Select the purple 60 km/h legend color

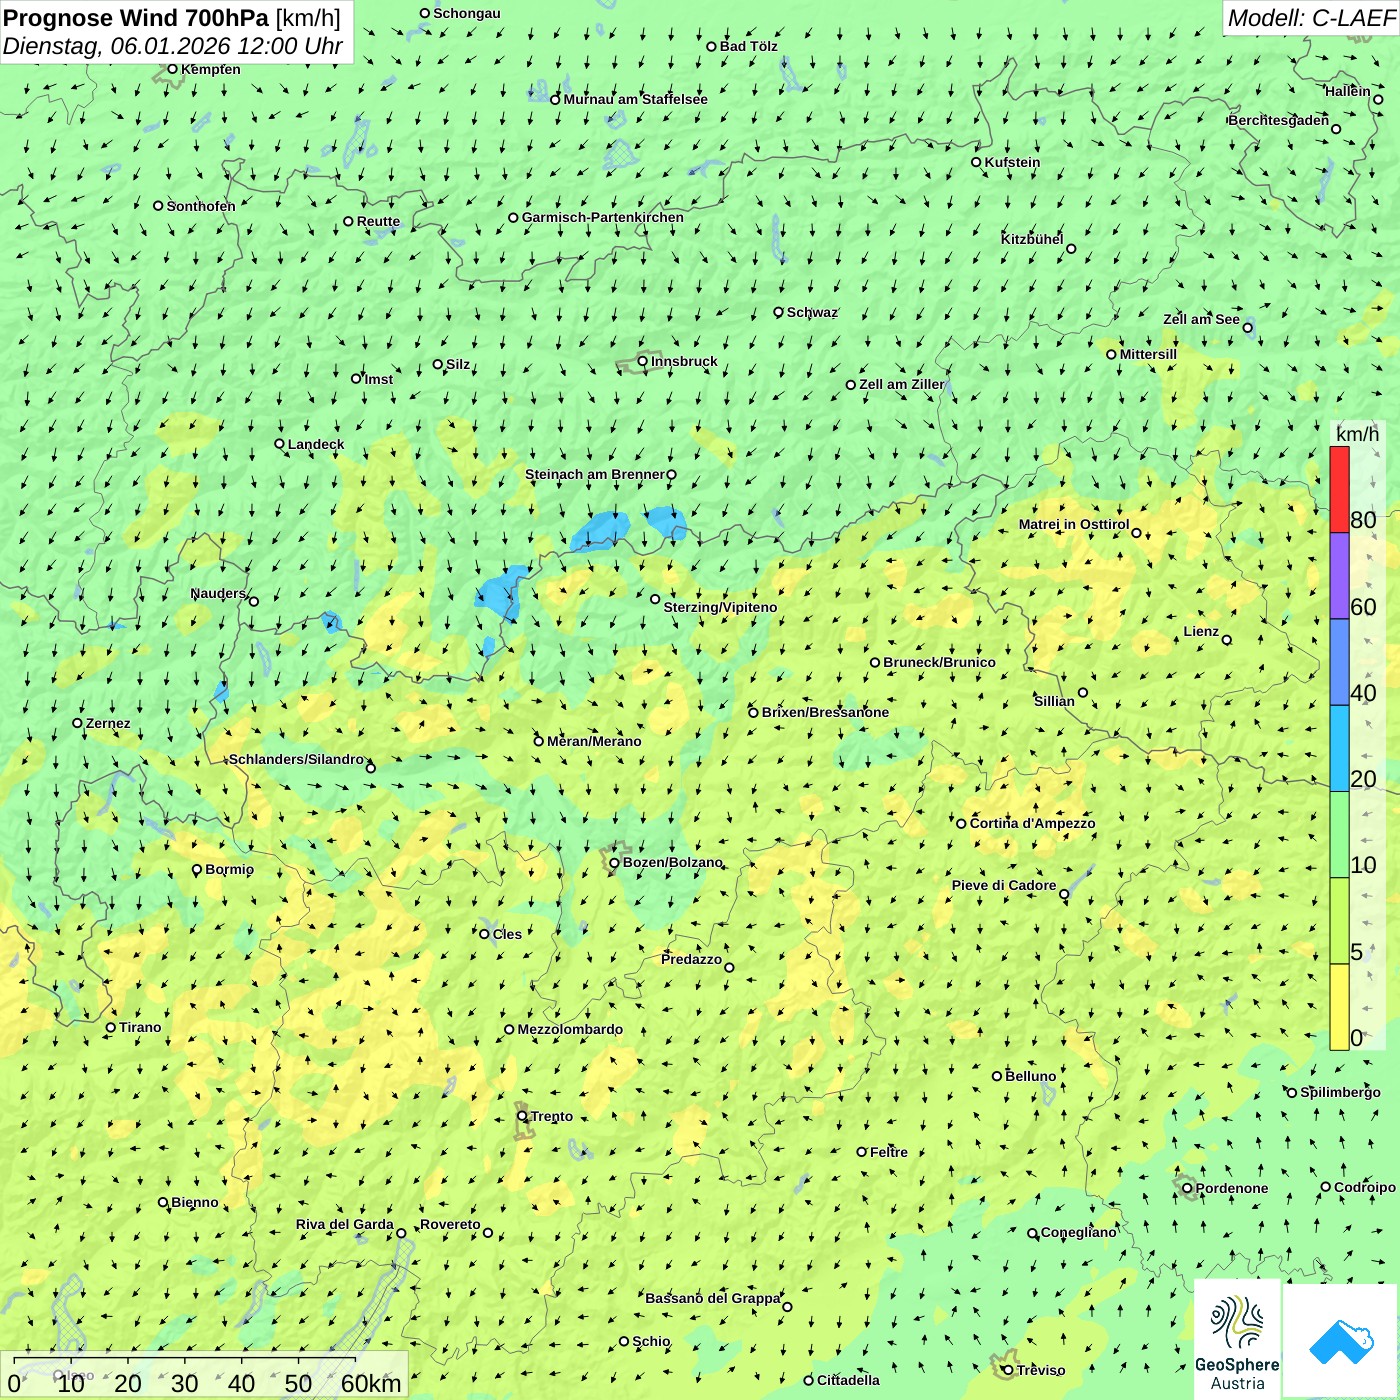[x=1339, y=576]
